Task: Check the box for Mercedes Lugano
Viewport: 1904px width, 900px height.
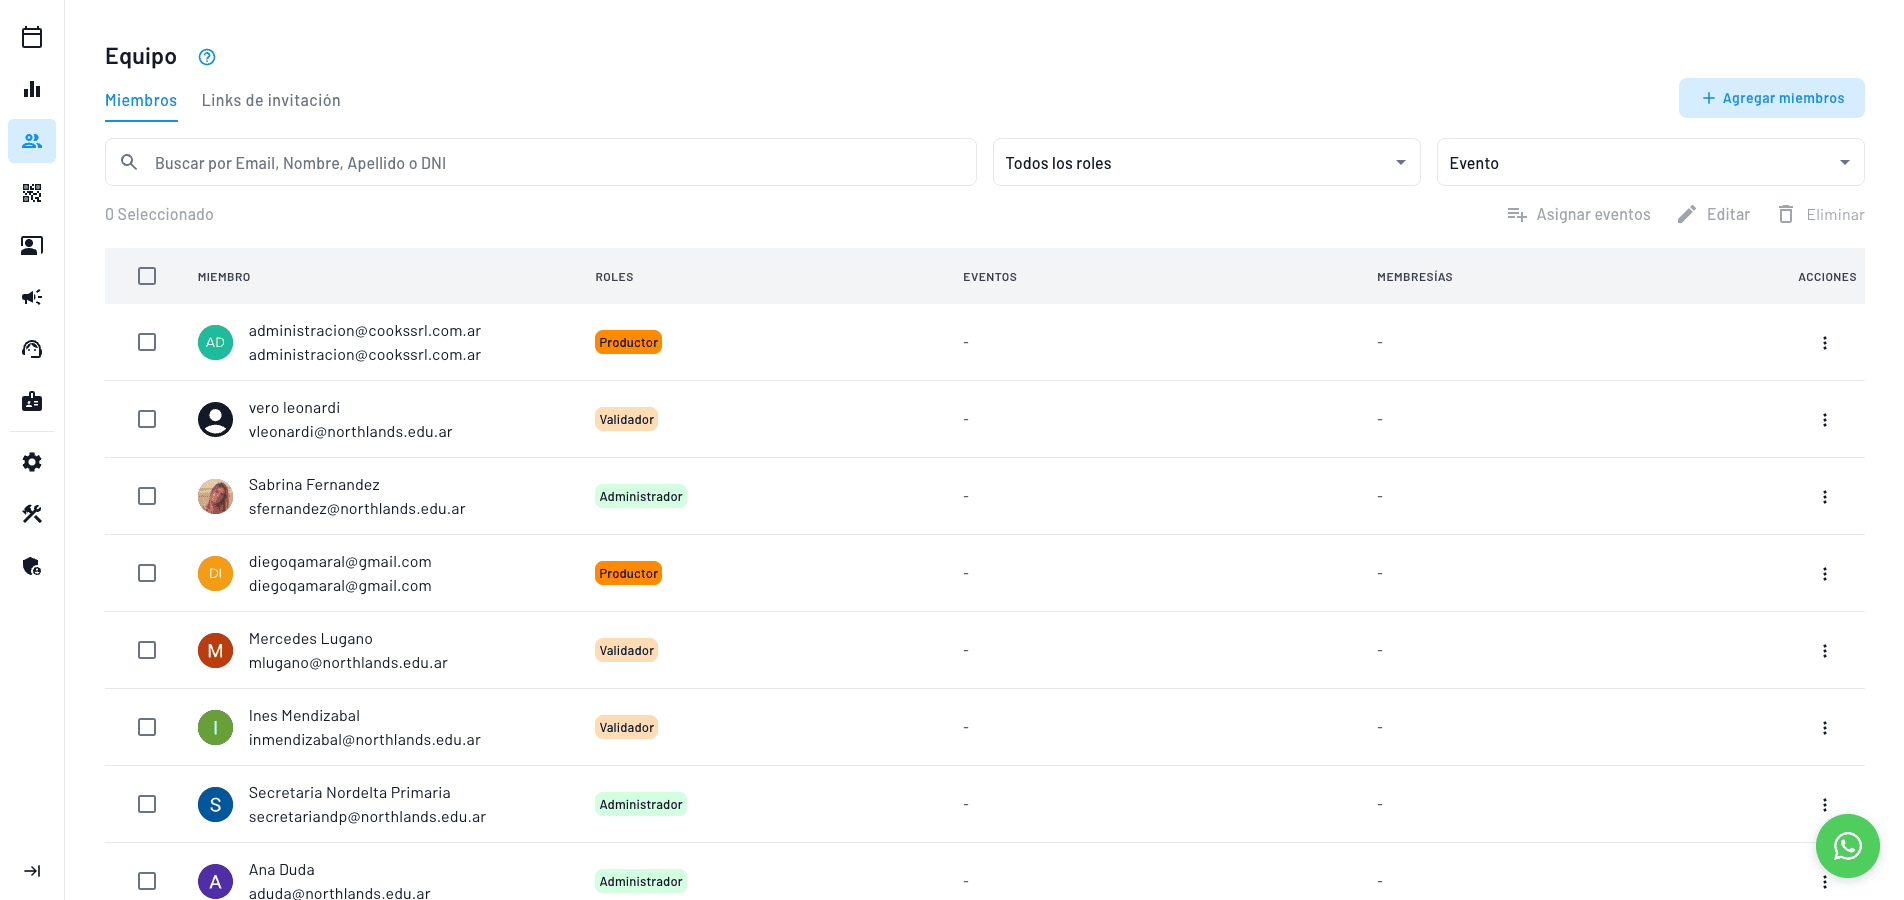Action: click(147, 650)
